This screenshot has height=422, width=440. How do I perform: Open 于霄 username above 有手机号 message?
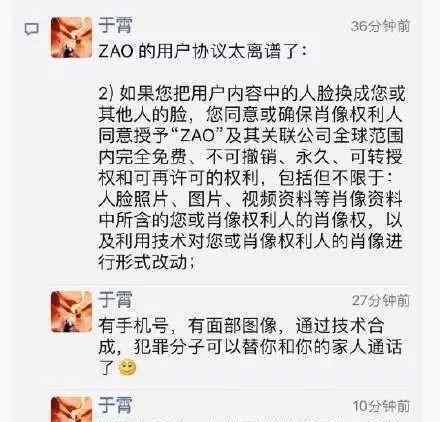click(x=115, y=299)
